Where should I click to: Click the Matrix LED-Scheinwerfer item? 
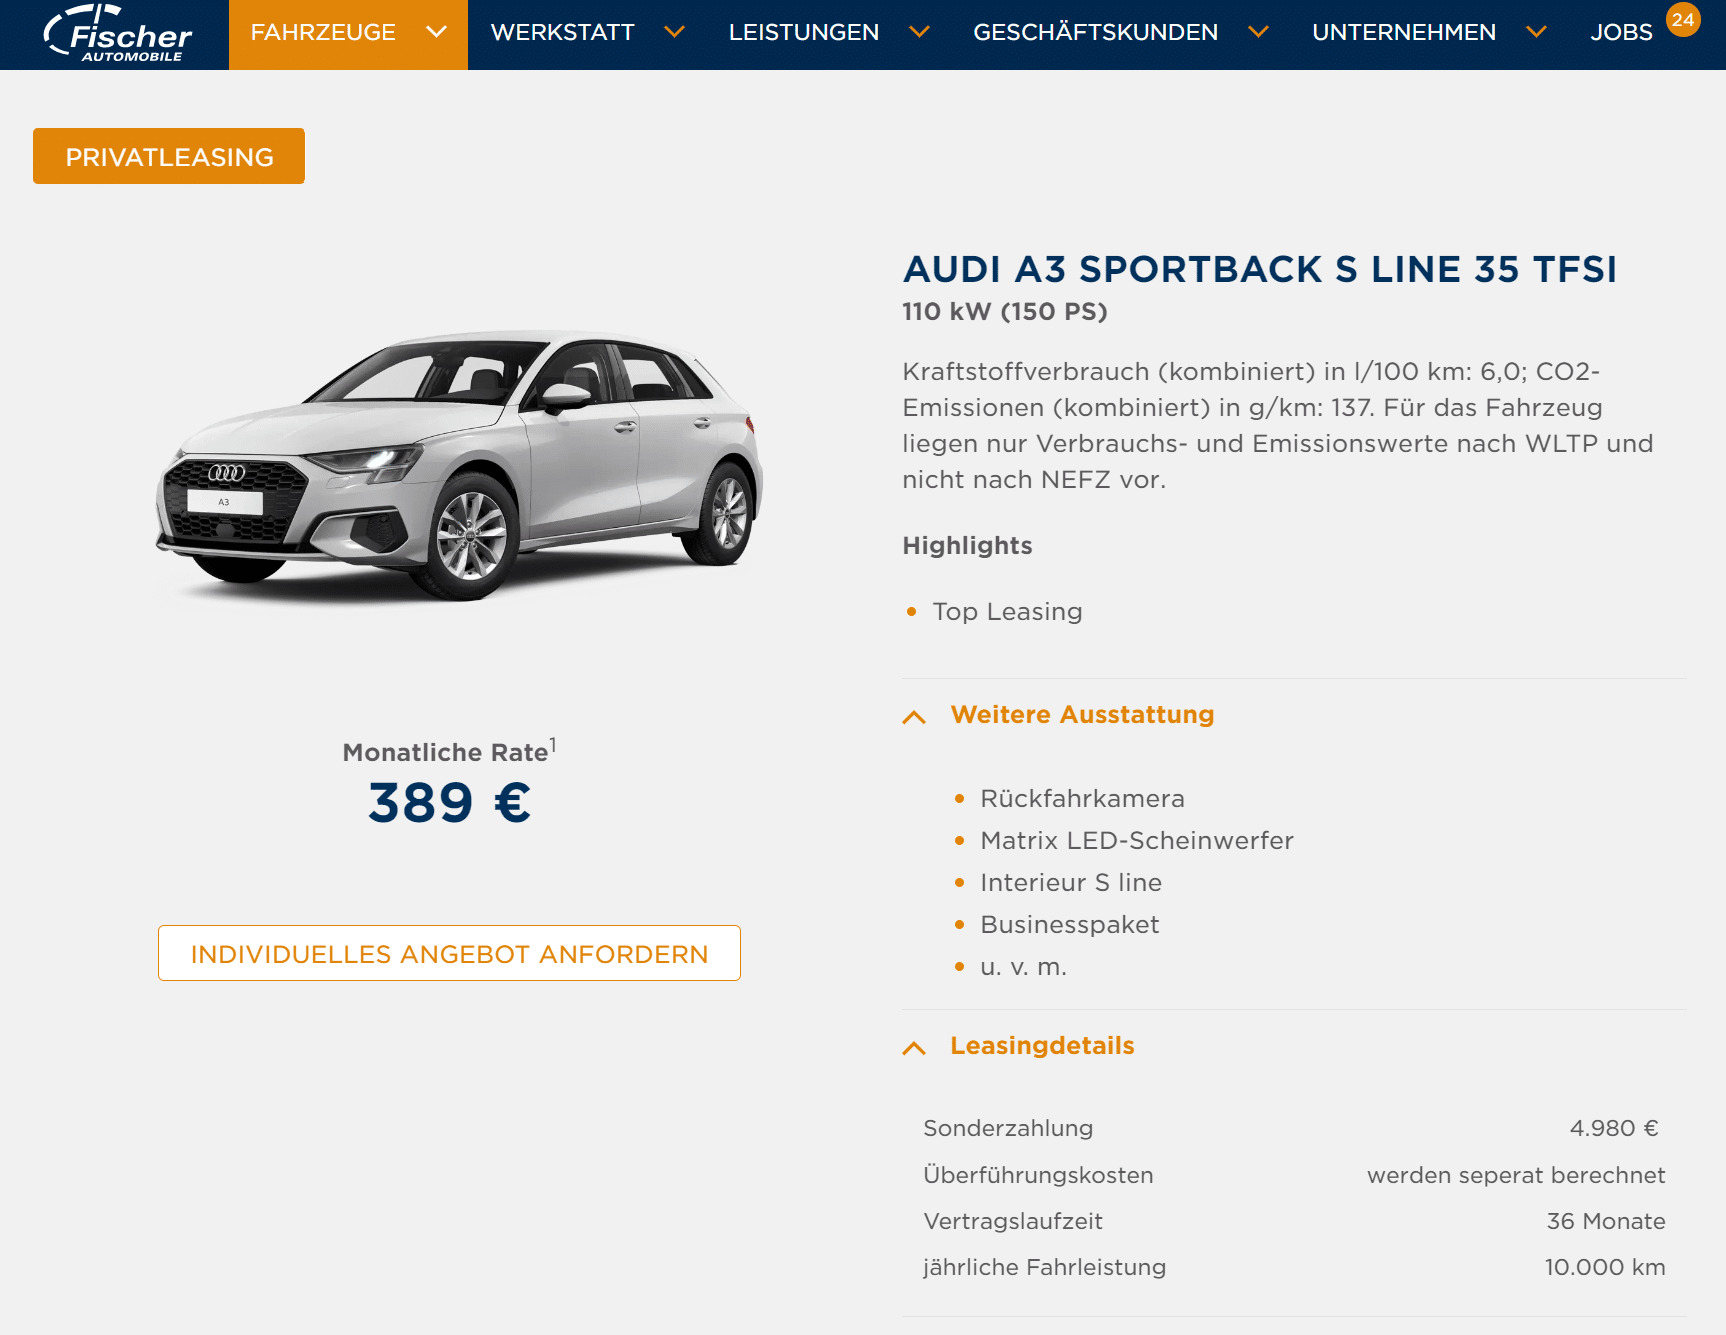coord(1137,841)
